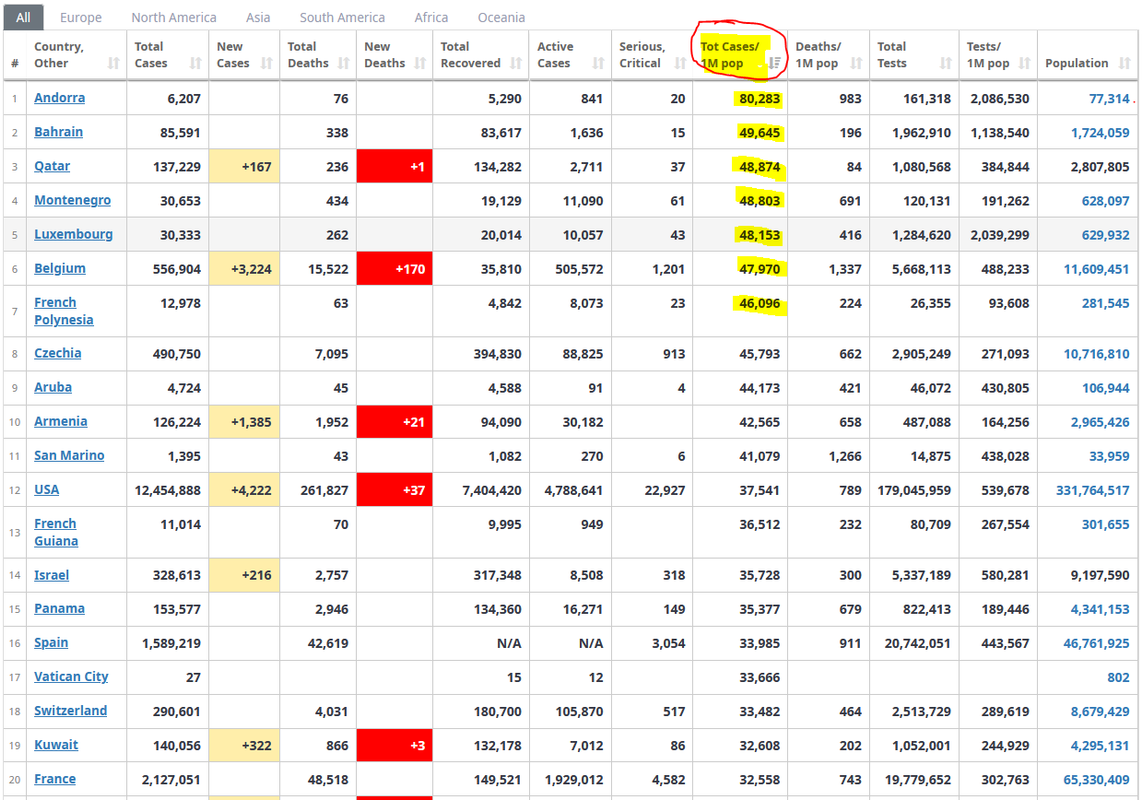
Task: Open the Vatican City link
Action: tap(71, 677)
